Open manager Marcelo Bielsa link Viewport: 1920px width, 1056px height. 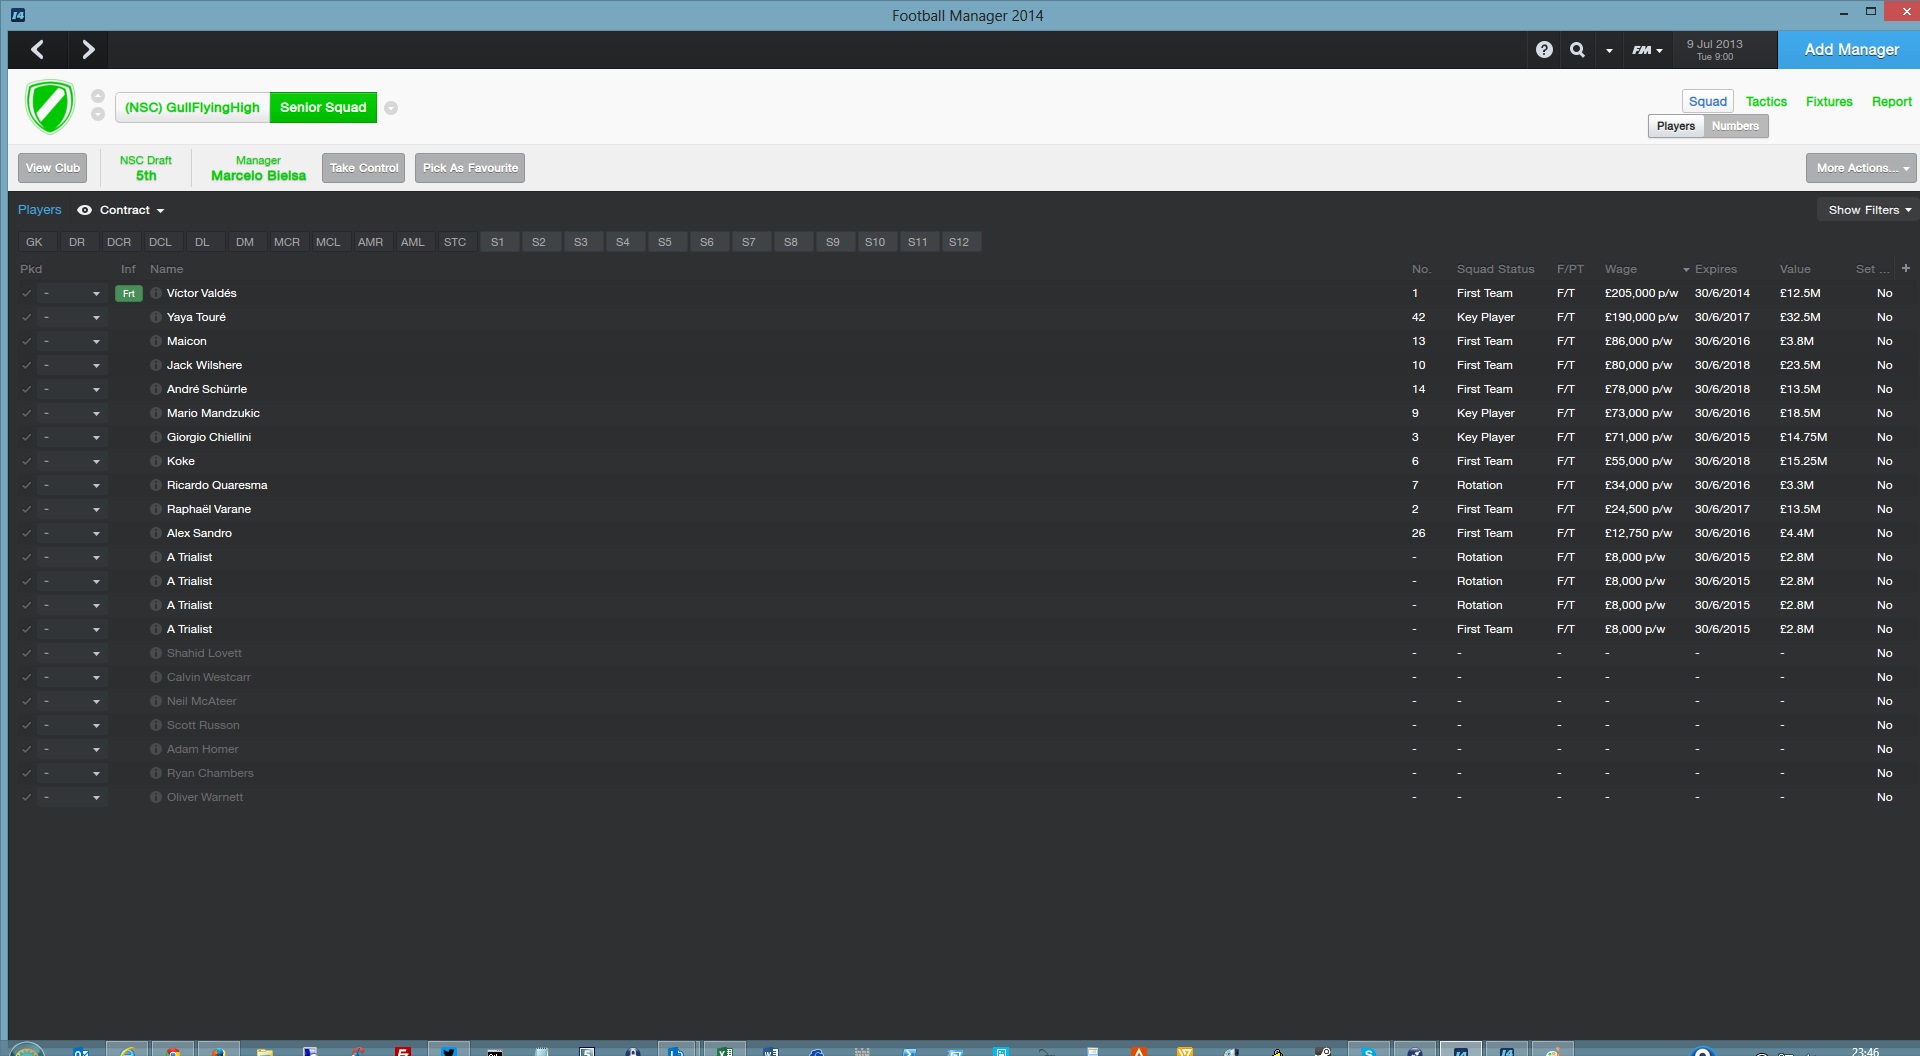coord(258,175)
